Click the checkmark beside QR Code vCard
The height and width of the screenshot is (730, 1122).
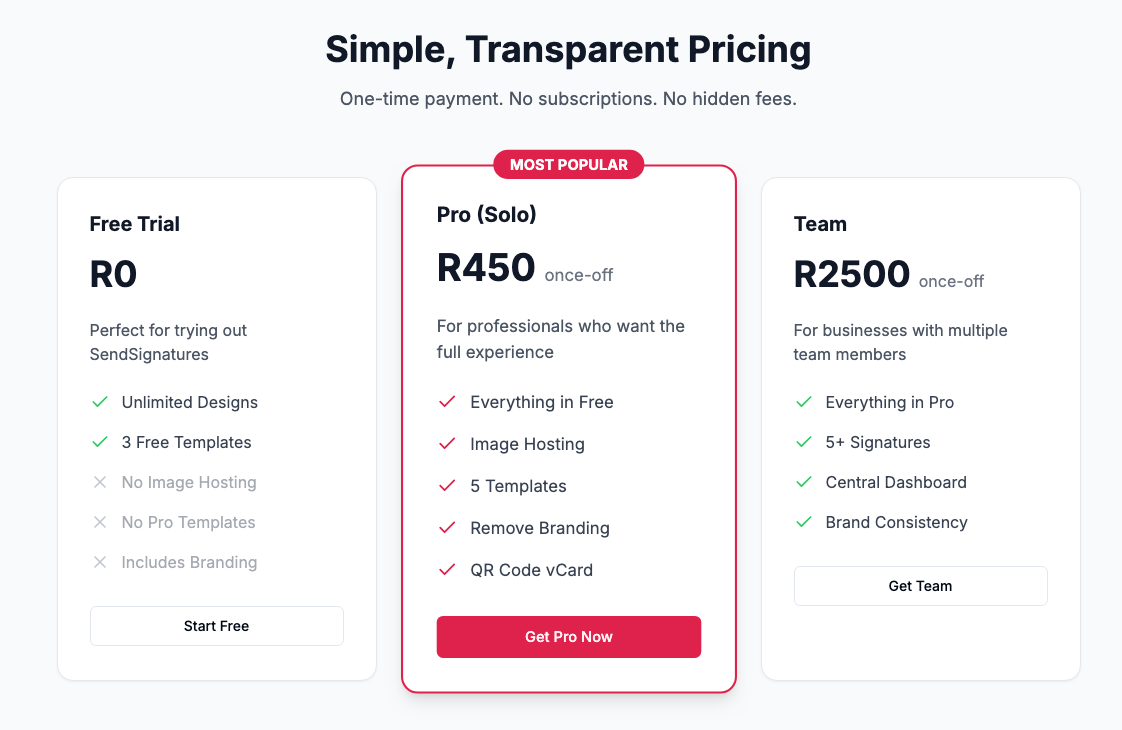446,570
